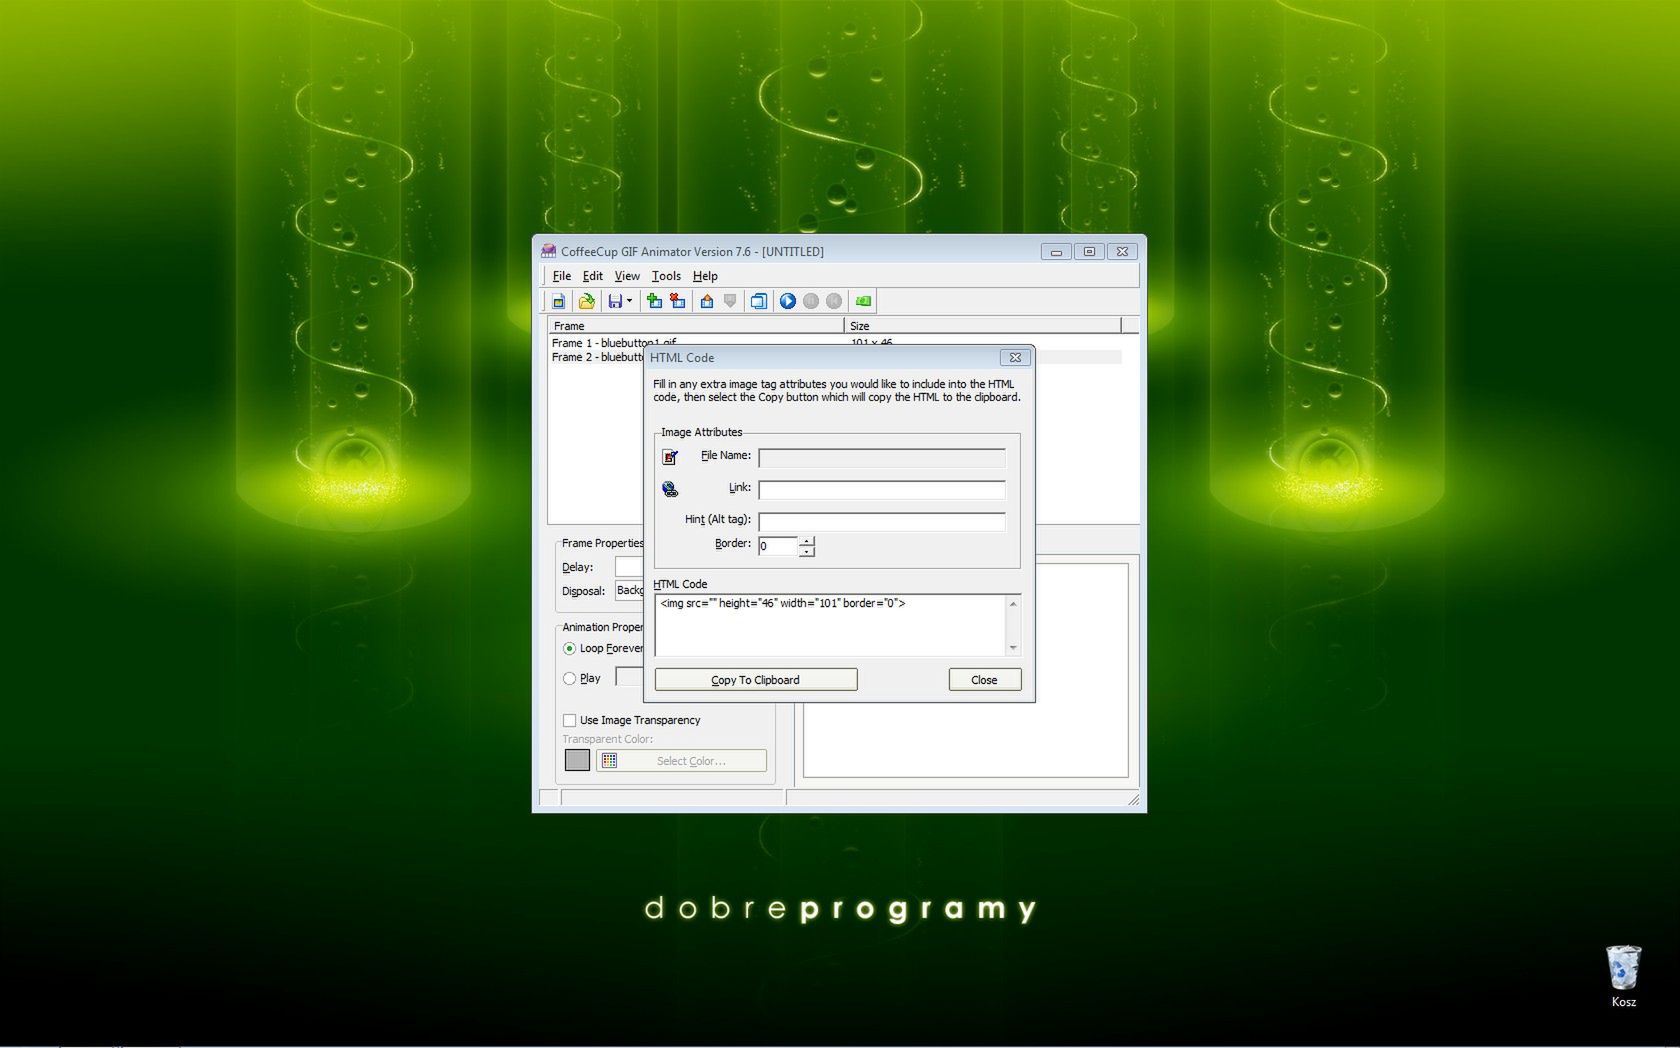Expand the Save button dropdown arrow
1680x1048 pixels.
pyautogui.click(x=629, y=301)
